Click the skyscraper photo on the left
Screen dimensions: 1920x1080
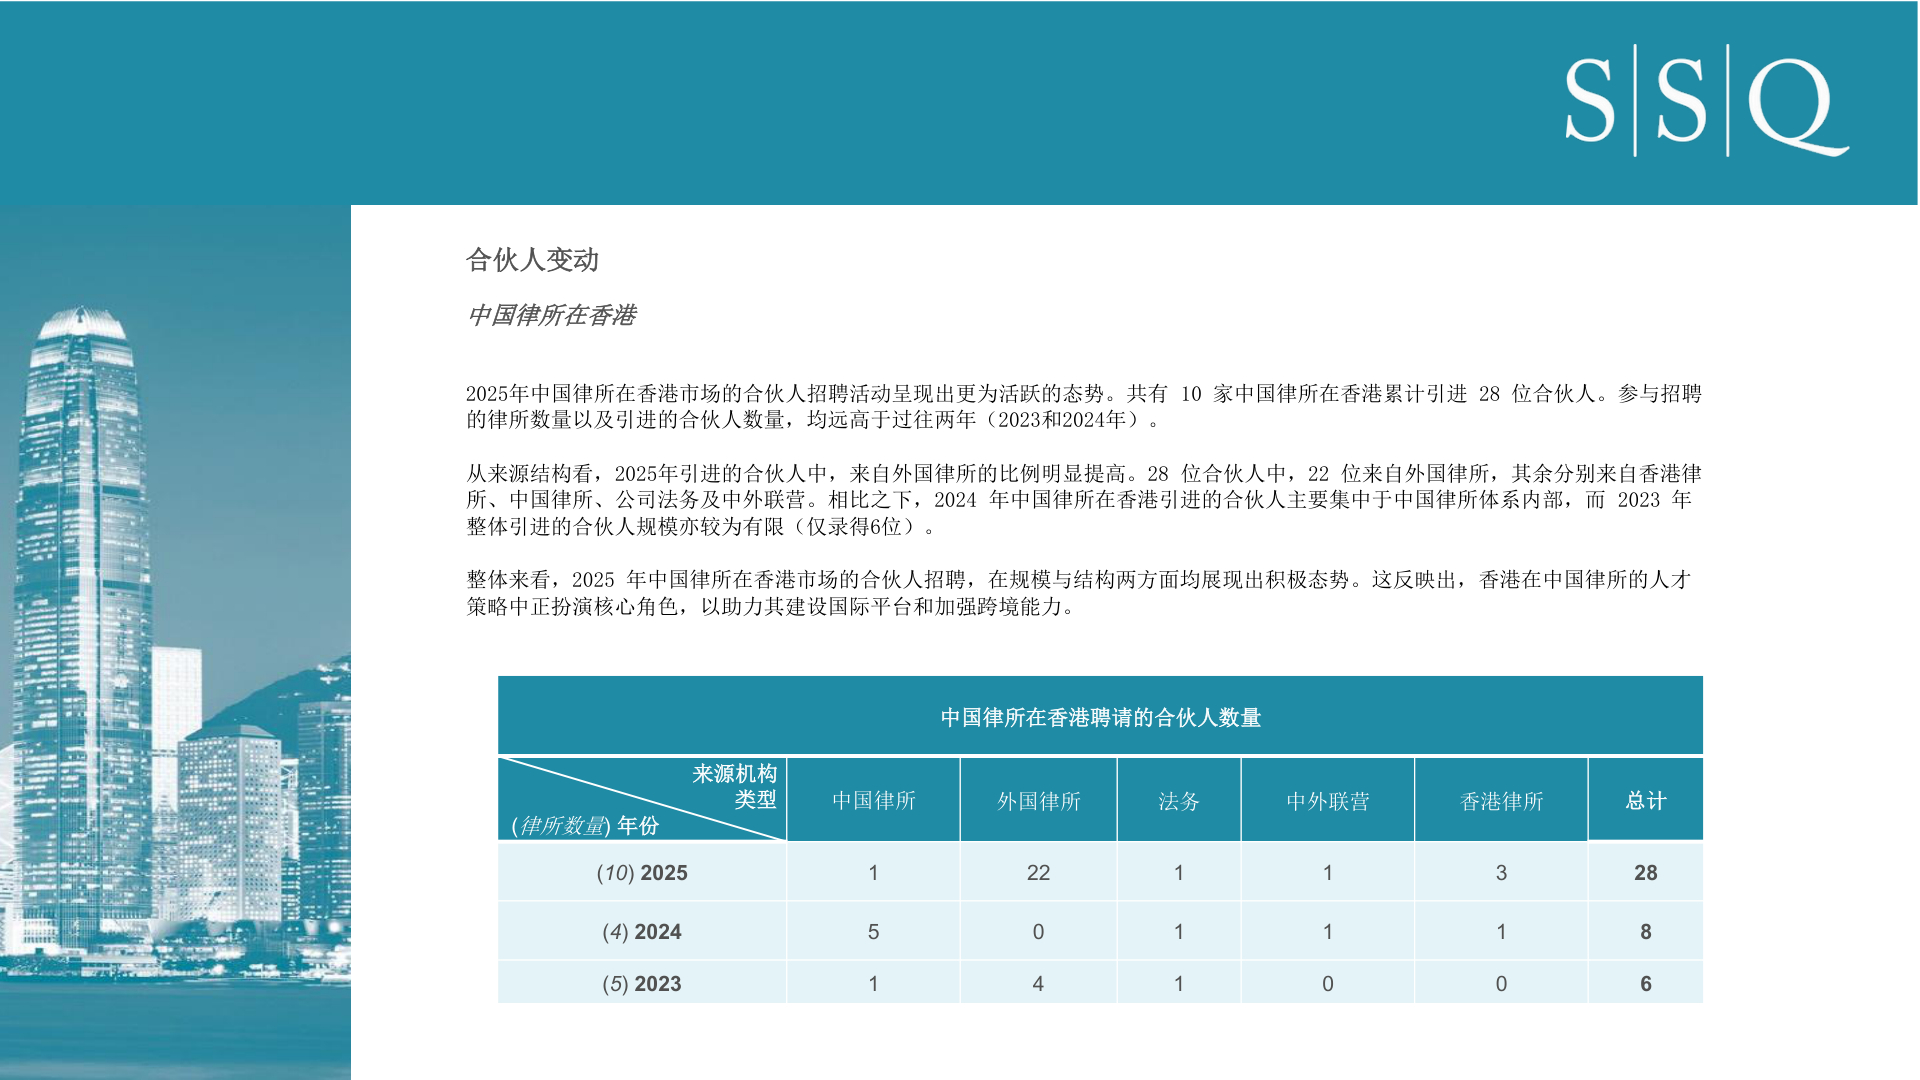coord(175,640)
